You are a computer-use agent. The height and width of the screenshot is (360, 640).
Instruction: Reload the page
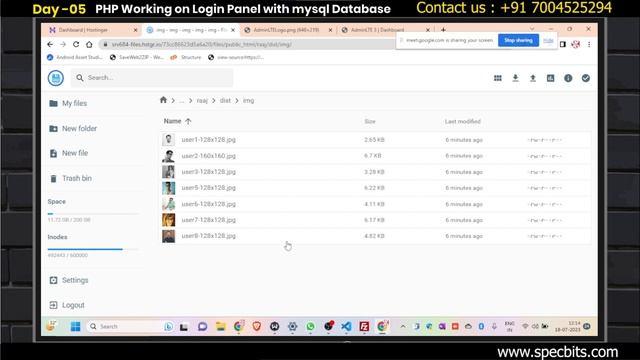click(76, 44)
